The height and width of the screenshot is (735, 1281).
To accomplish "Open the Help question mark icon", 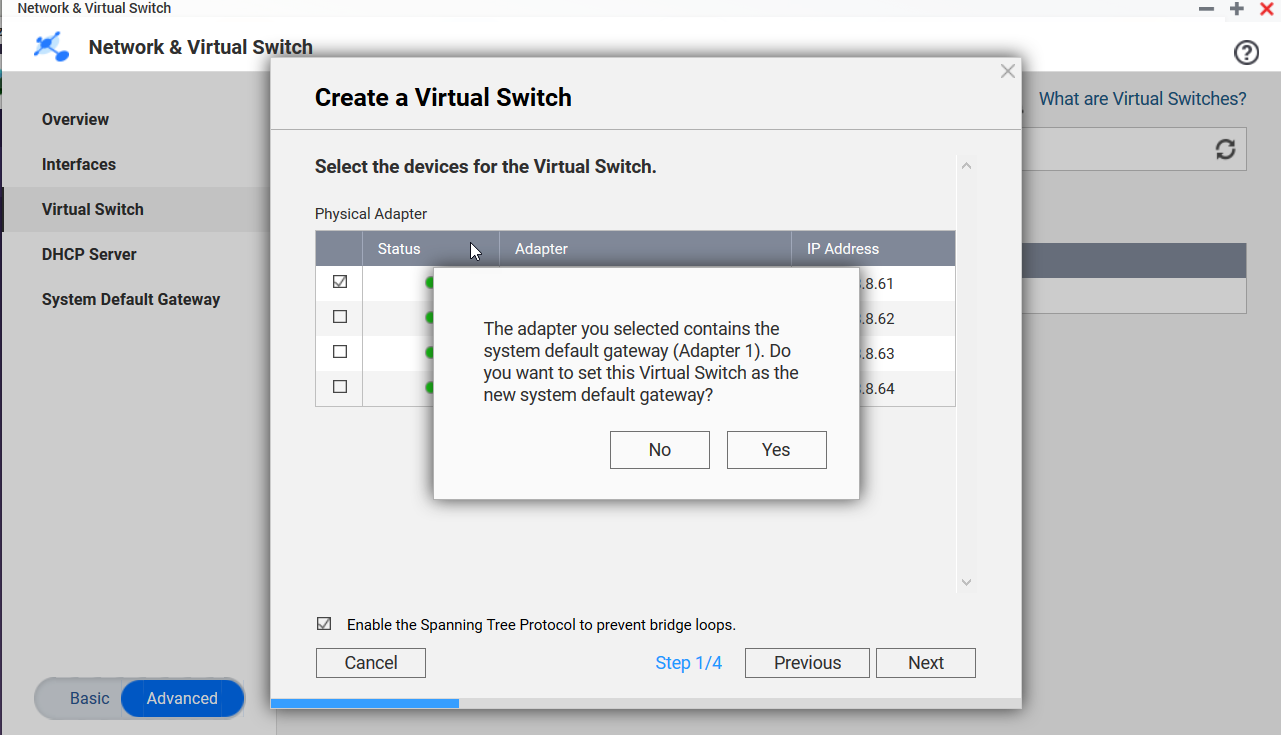I will coord(1246,51).
